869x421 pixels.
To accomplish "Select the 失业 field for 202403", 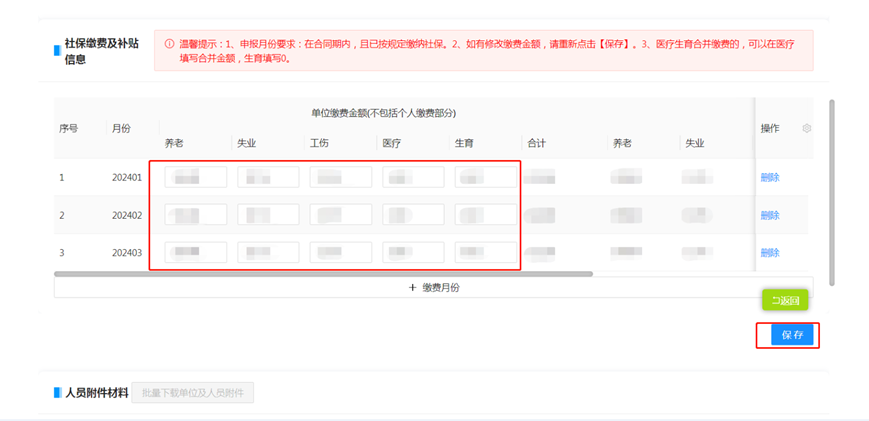I will [x=268, y=253].
